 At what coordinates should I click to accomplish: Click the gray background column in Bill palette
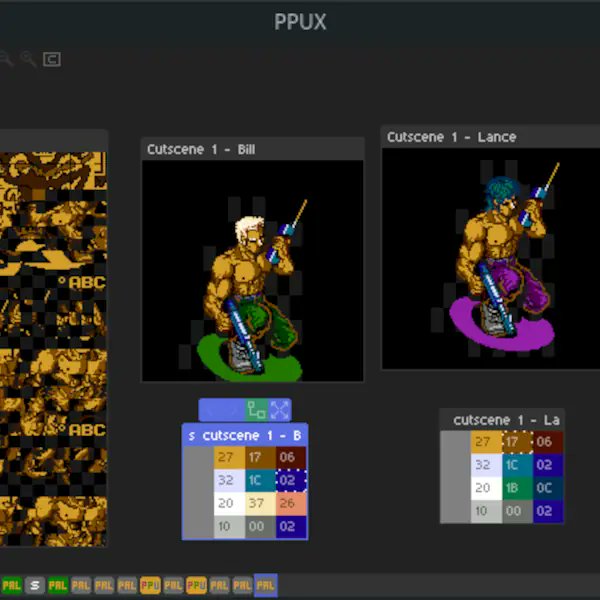pyautogui.click(x=199, y=492)
